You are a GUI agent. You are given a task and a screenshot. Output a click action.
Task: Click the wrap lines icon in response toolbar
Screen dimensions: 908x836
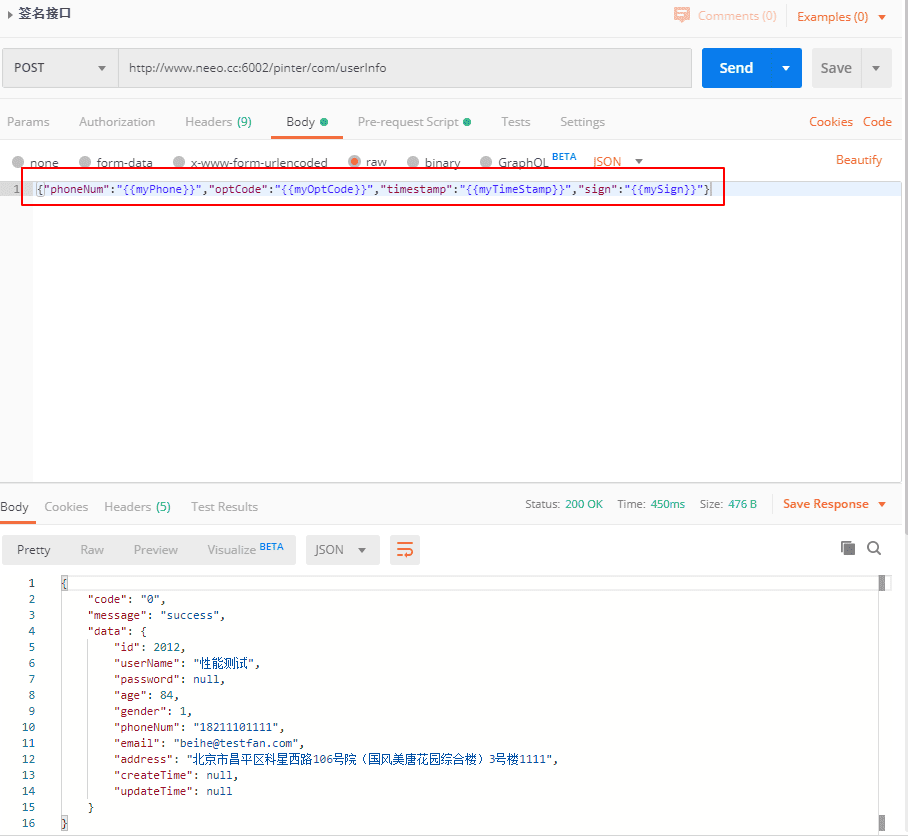click(405, 549)
